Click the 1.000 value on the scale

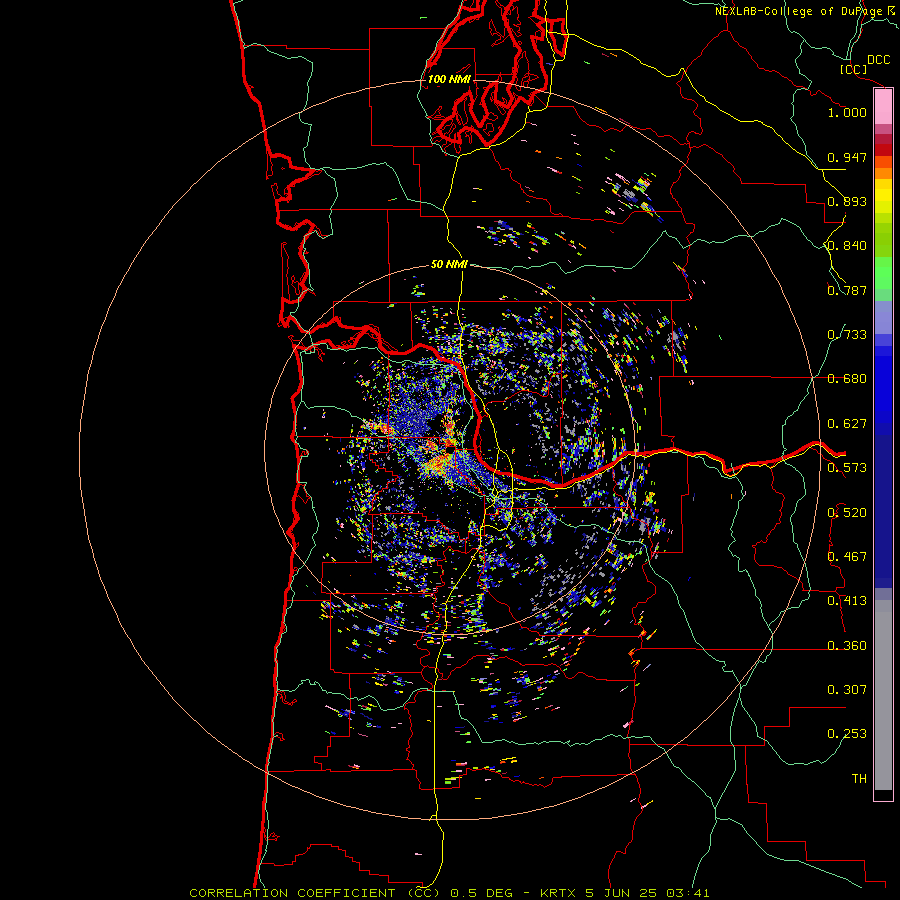[847, 112]
